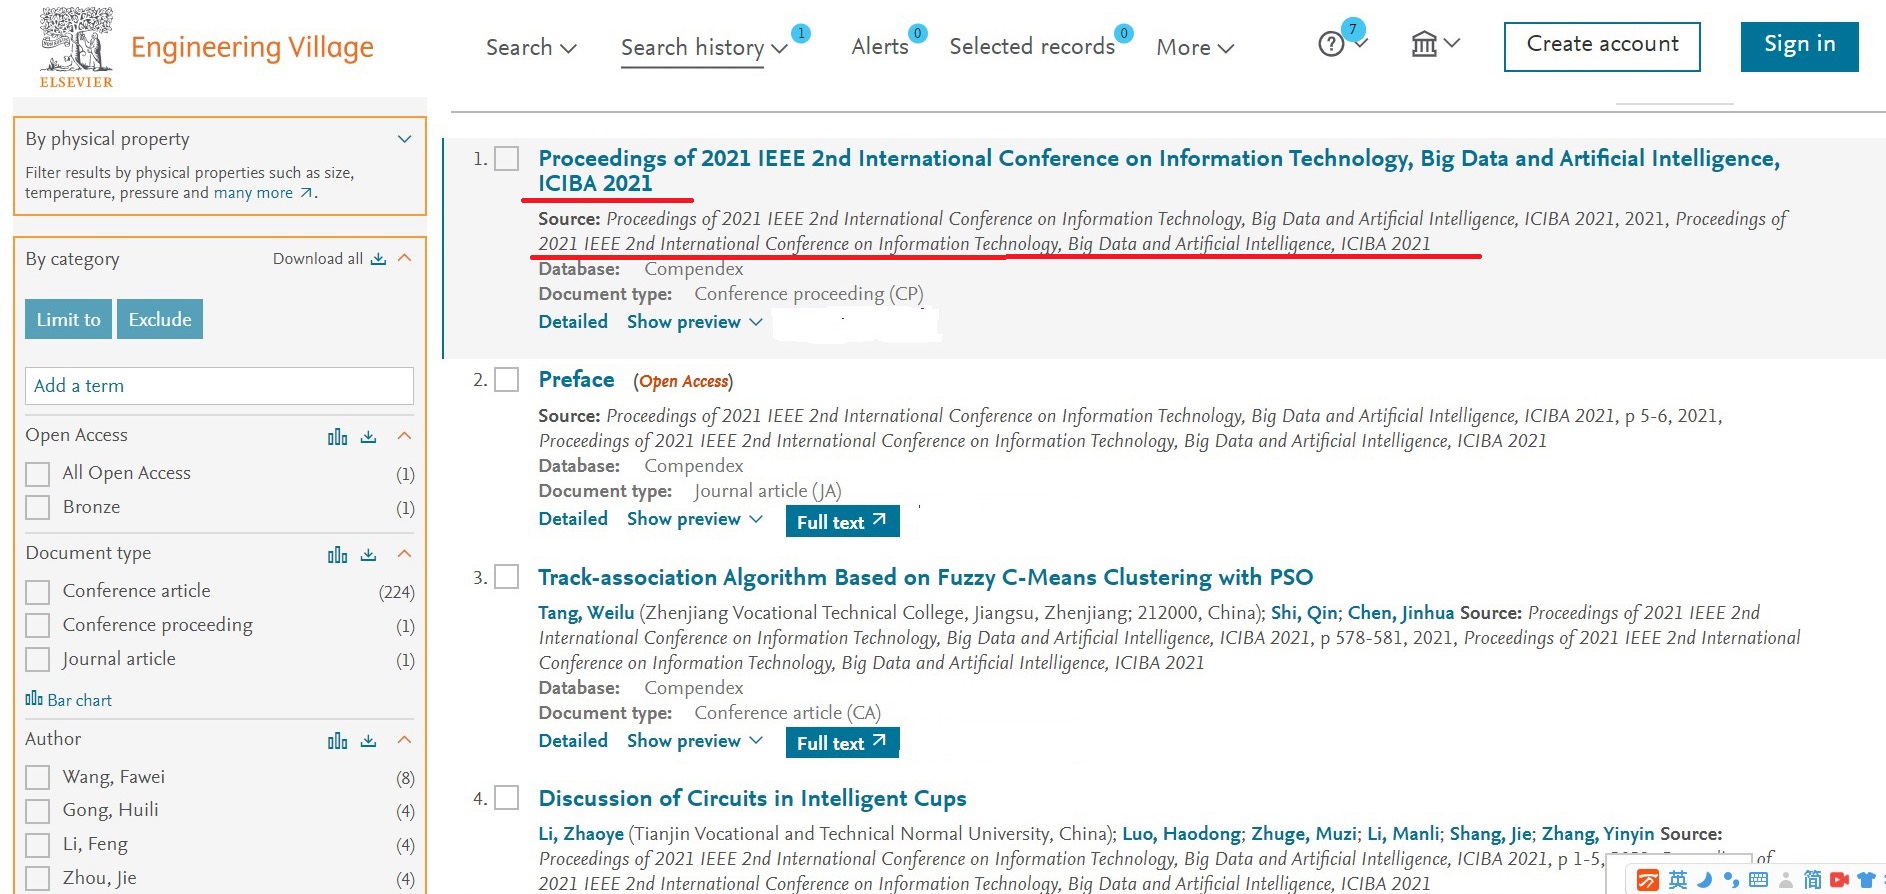Click the Engineering Village title logo
Viewport: 1886px width, 894px height.
(x=252, y=48)
